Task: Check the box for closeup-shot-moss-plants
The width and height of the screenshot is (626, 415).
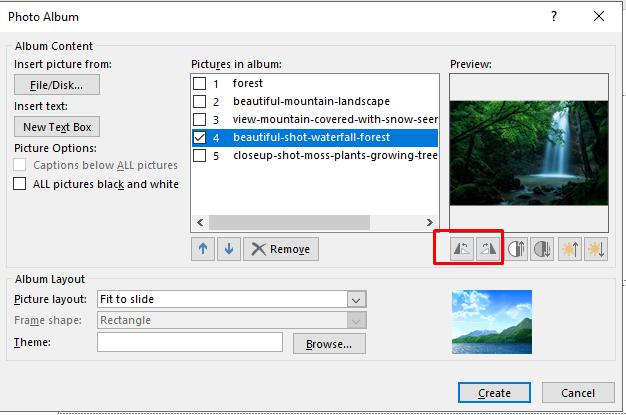Action: [x=200, y=155]
